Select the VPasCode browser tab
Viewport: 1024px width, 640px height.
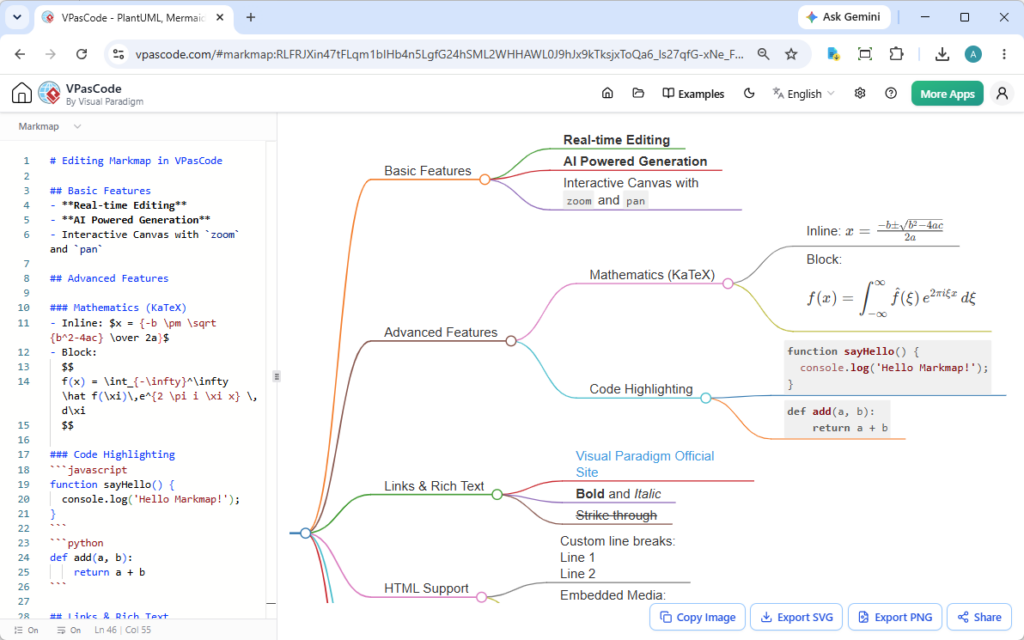point(133,18)
